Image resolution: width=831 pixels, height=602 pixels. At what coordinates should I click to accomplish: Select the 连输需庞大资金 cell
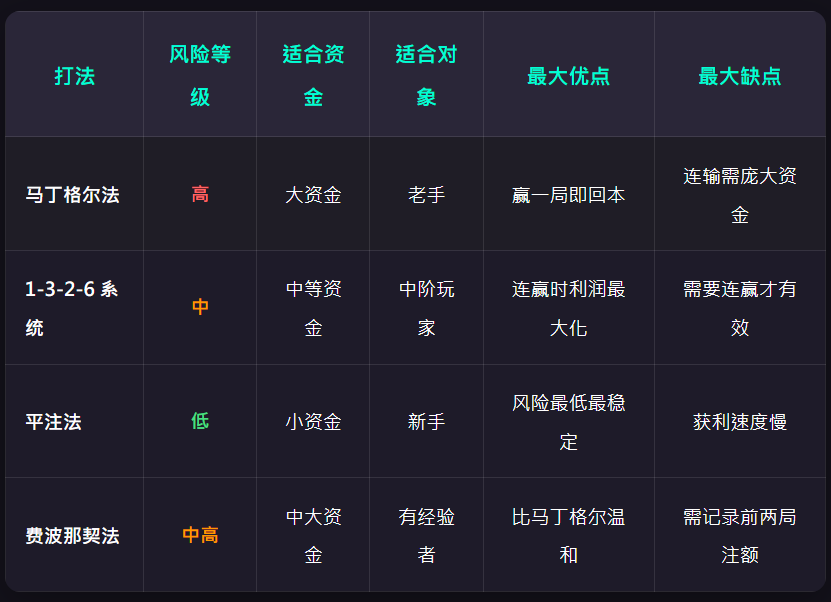pos(740,195)
